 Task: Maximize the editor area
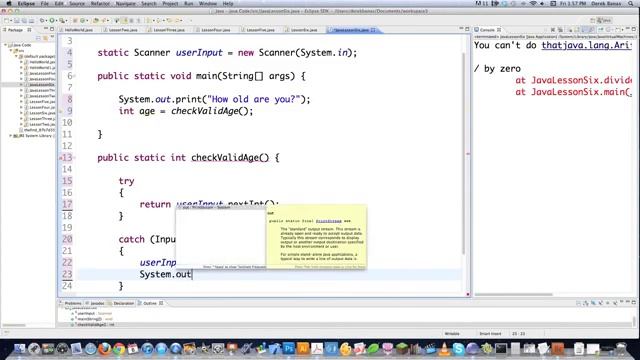tap(467, 29)
